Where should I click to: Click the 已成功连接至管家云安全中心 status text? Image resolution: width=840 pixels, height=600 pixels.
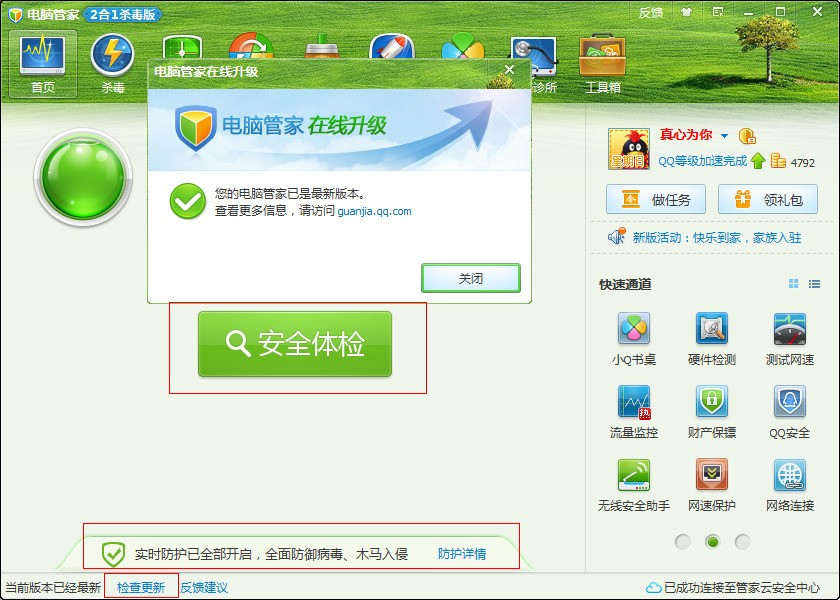741,588
